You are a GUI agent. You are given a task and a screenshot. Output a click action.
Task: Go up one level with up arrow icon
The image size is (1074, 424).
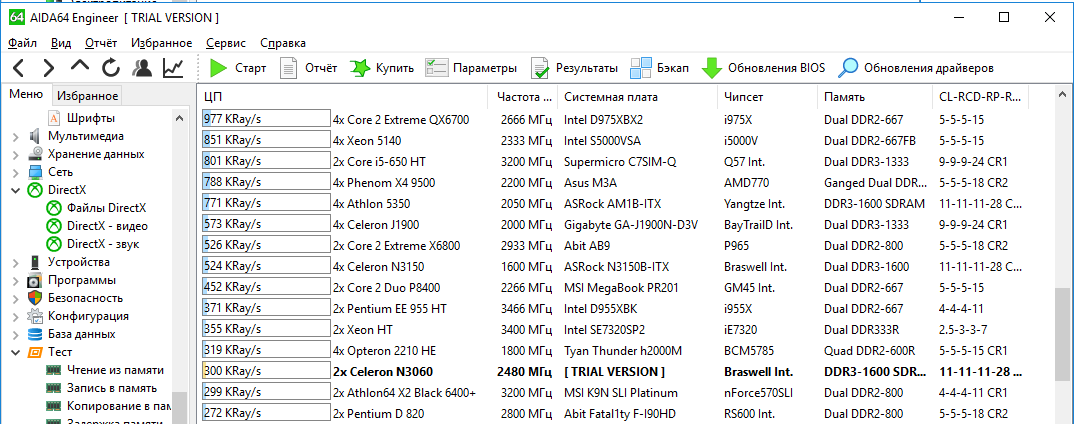pos(80,66)
